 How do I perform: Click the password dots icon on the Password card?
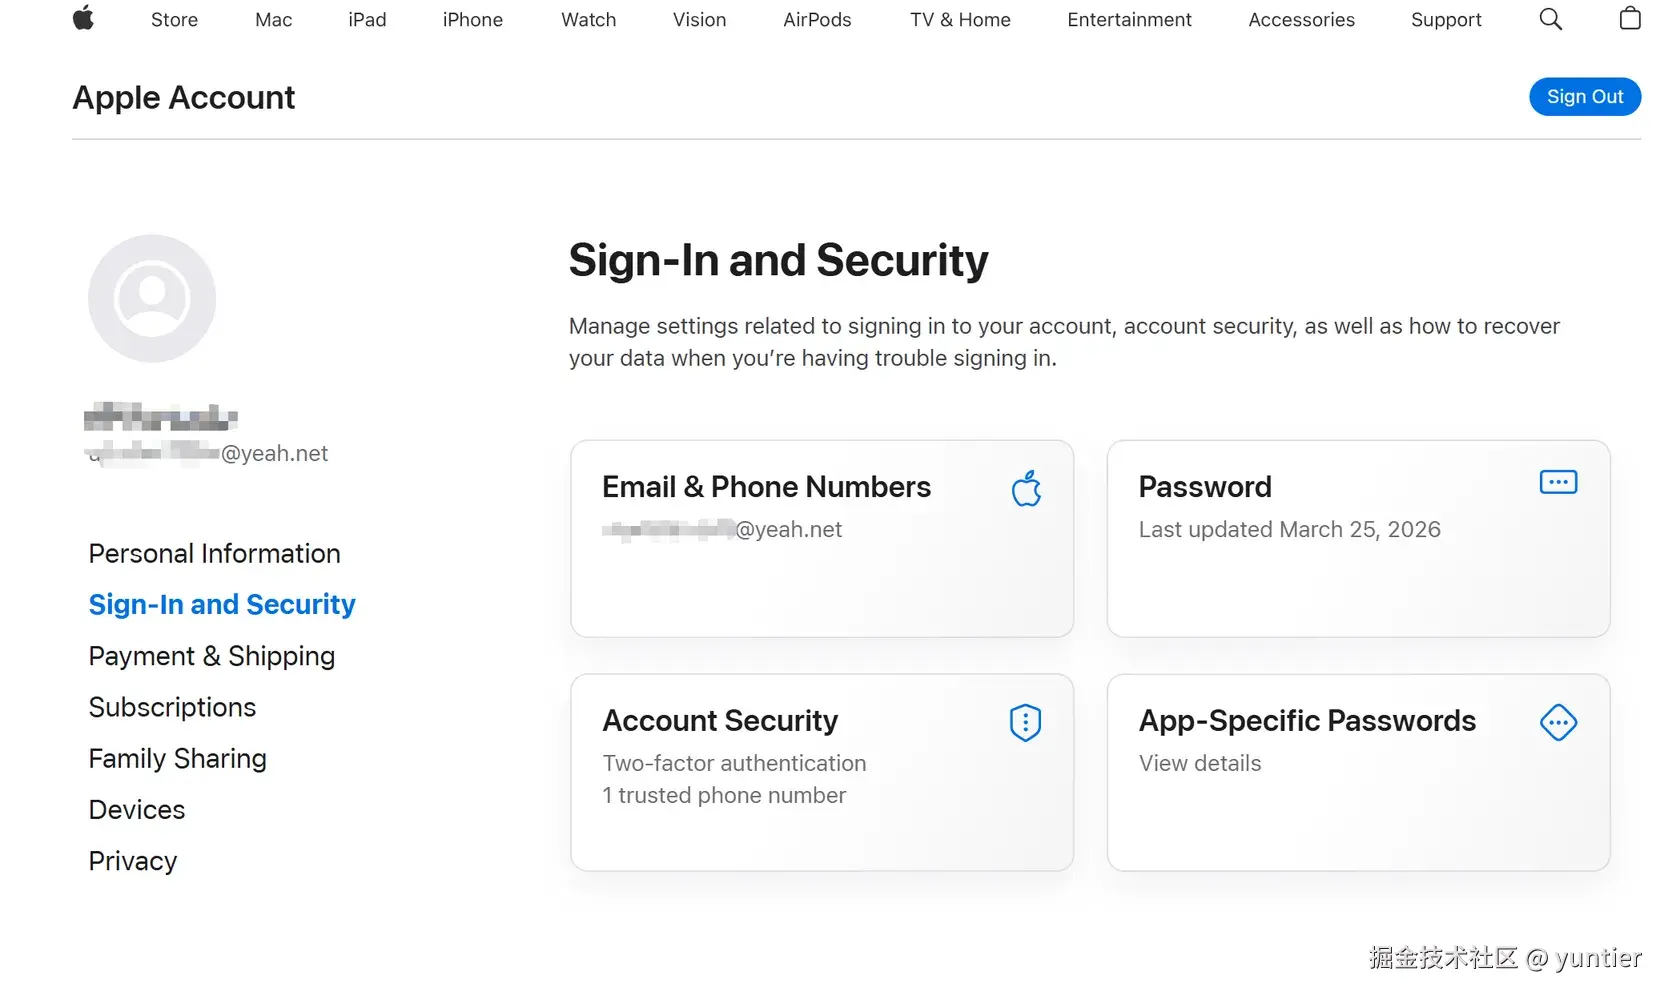click(1557, 482)
